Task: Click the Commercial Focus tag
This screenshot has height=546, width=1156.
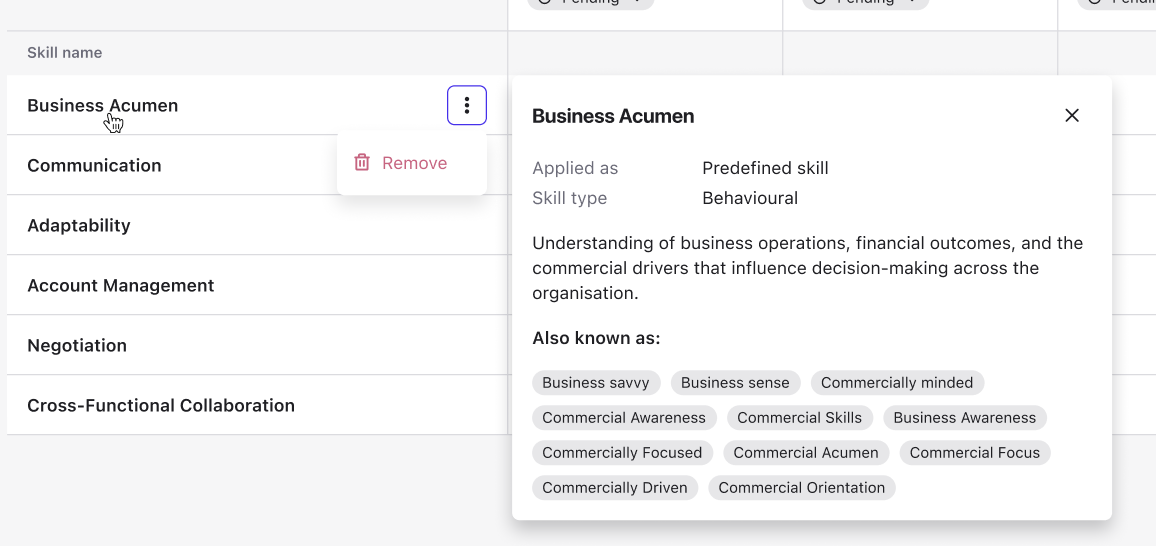Action: (975, 452)
